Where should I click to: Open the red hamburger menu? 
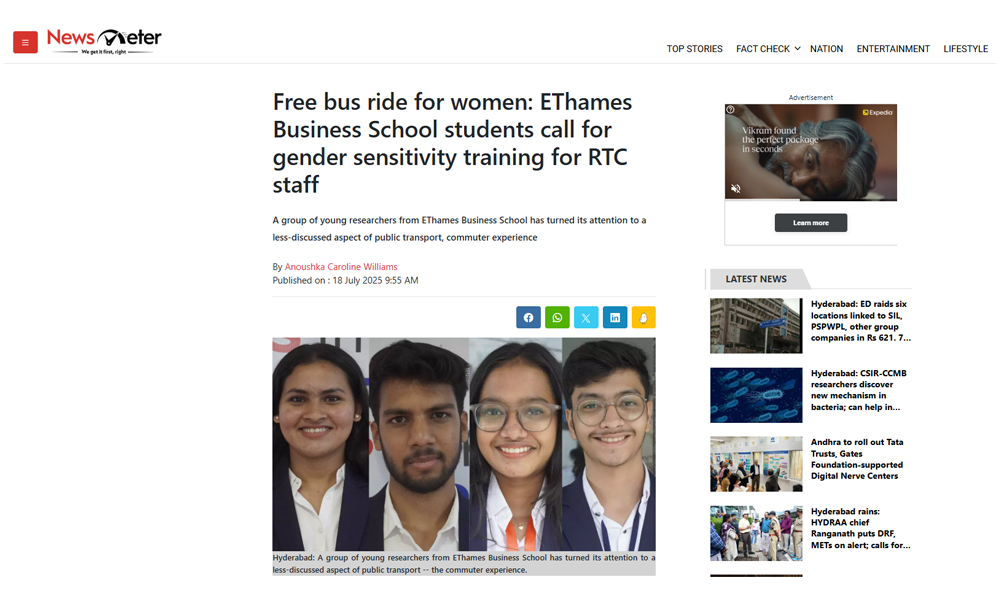[26, 42]
